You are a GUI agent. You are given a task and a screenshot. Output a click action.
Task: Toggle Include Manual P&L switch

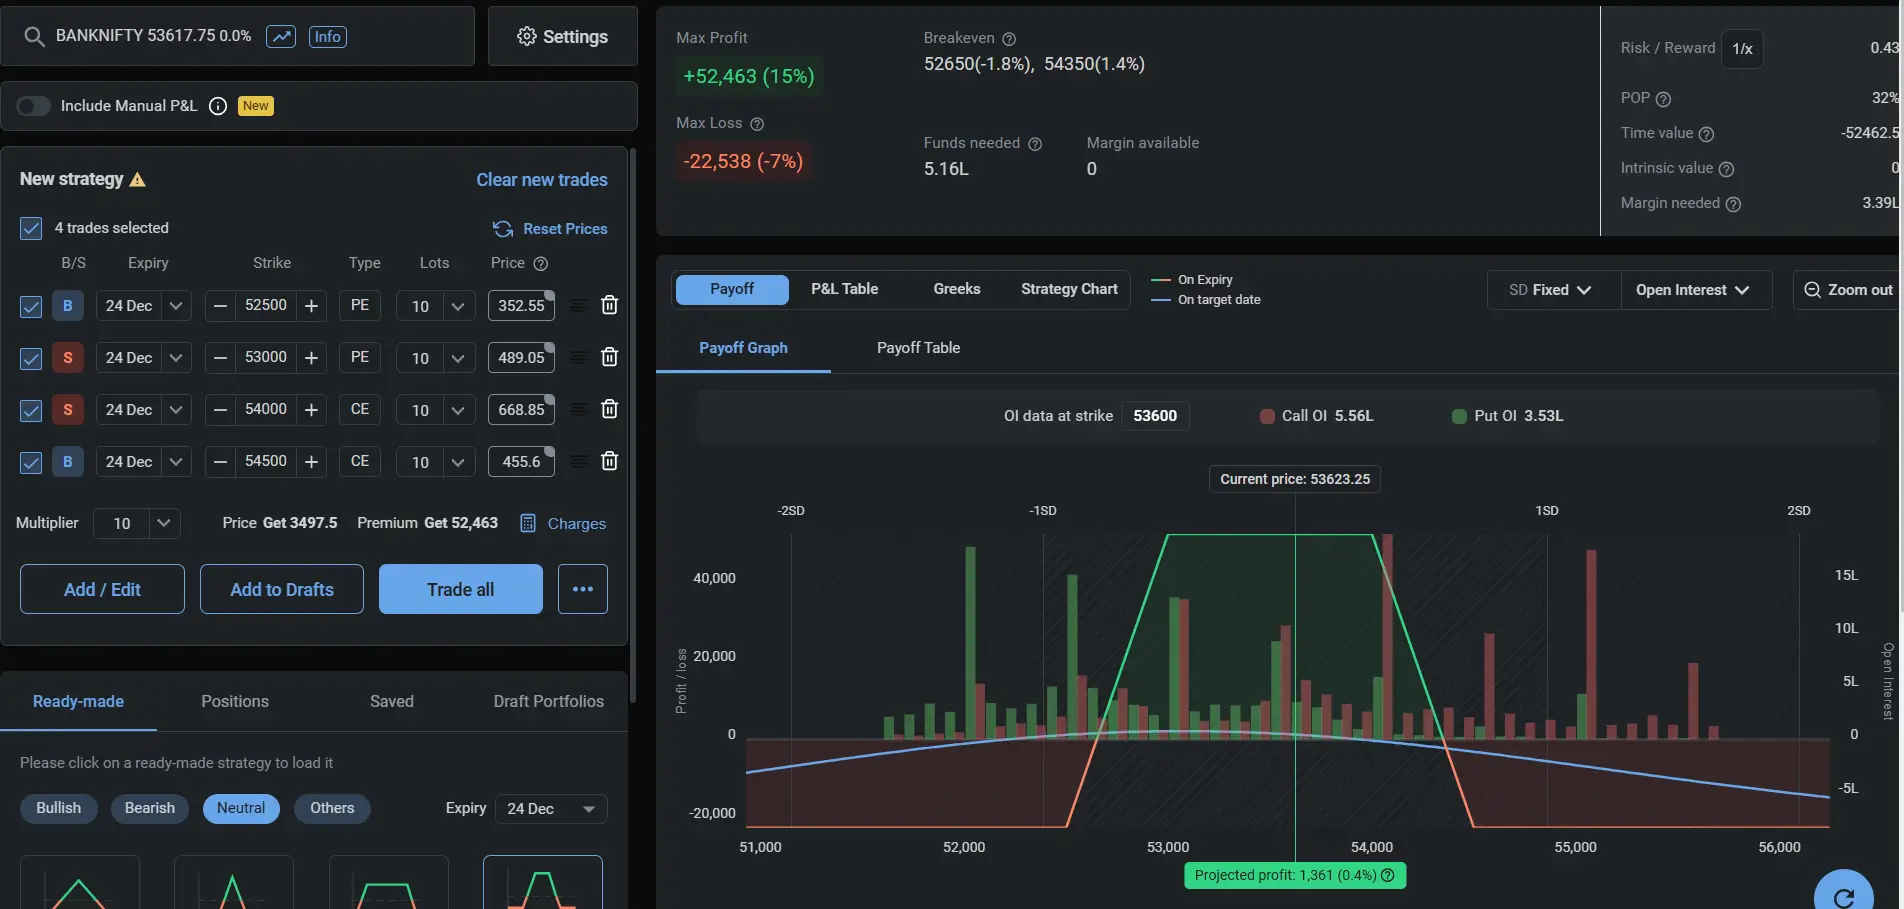click(33, 106)
